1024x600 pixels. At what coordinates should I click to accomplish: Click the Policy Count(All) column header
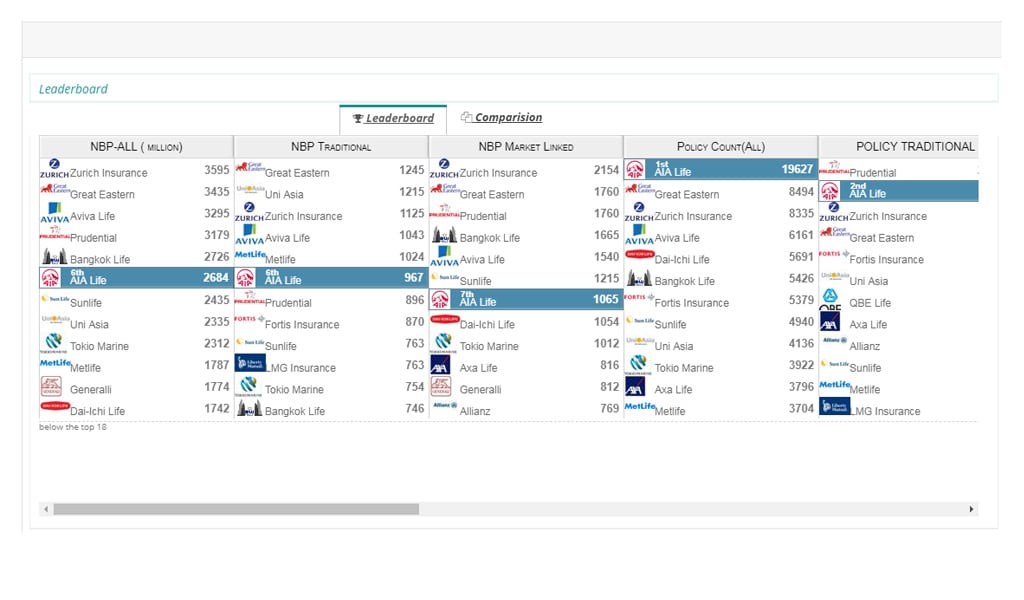[x=720, y=146]
